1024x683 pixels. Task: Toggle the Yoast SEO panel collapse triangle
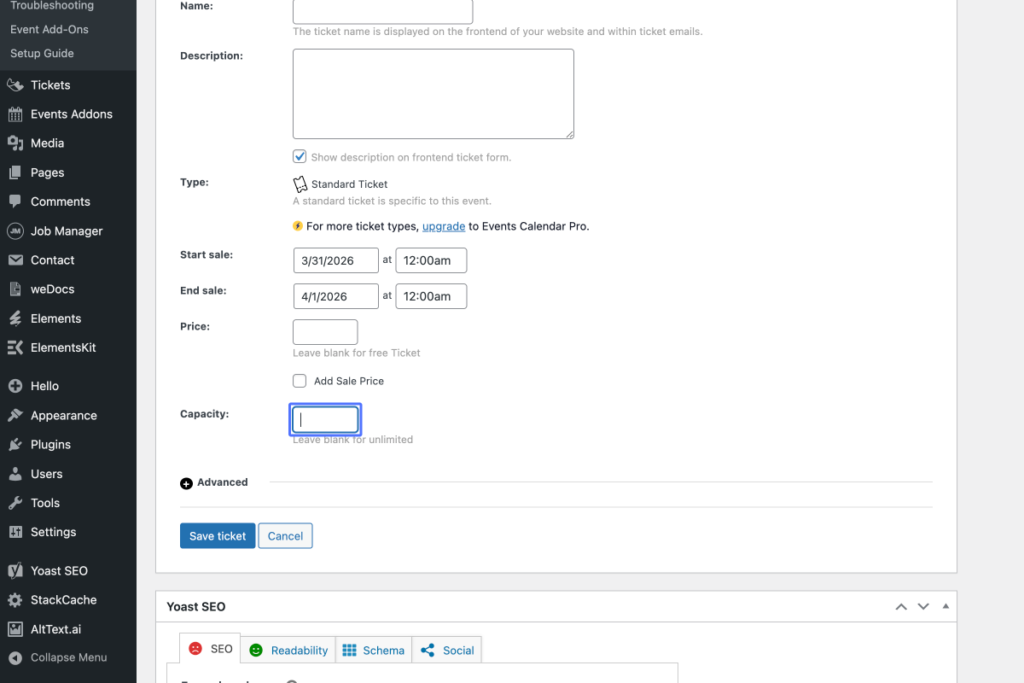point(946,607)
